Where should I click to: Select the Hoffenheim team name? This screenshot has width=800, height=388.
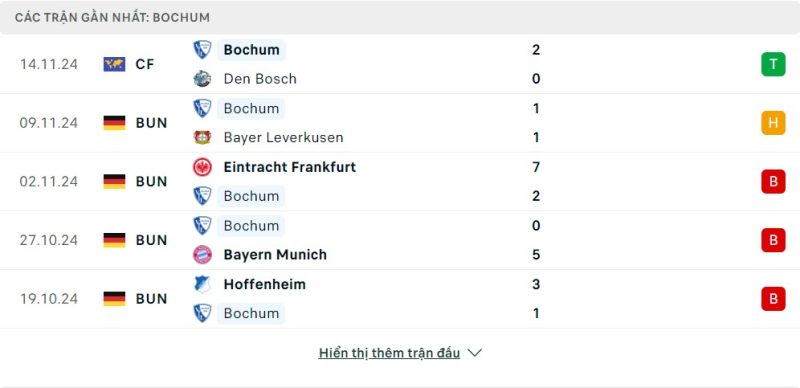265,284
